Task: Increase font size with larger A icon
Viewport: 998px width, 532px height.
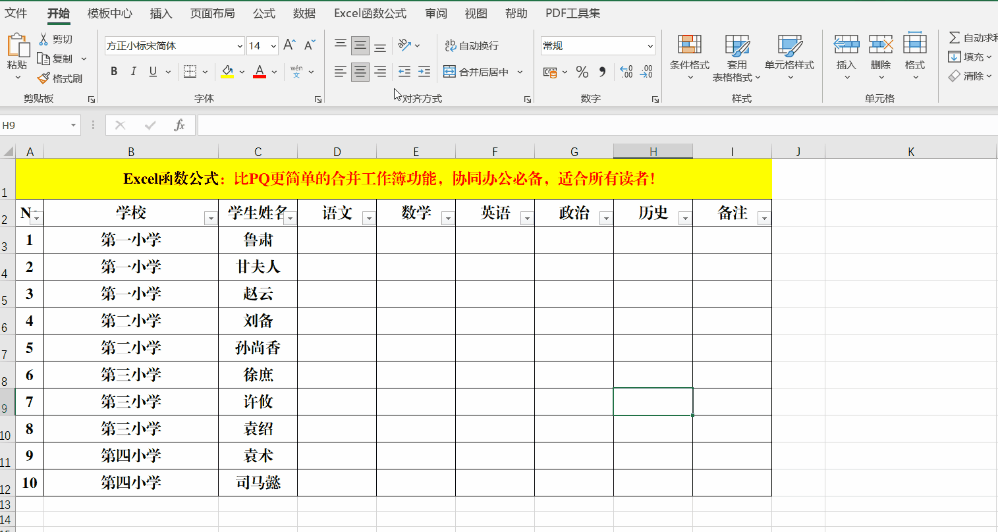Action: click(x=290, y=45)
